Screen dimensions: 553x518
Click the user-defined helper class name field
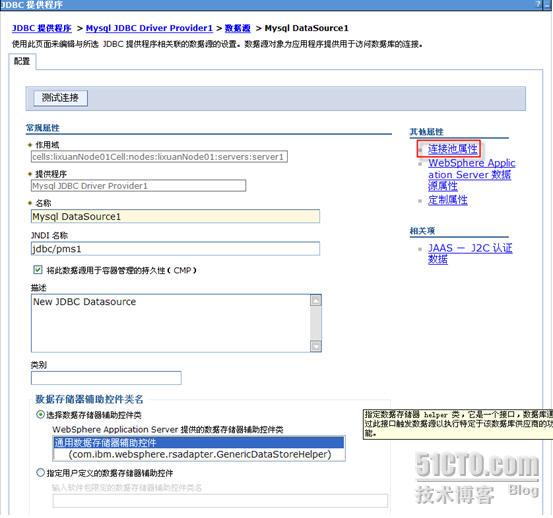click(x=220, y=501)
